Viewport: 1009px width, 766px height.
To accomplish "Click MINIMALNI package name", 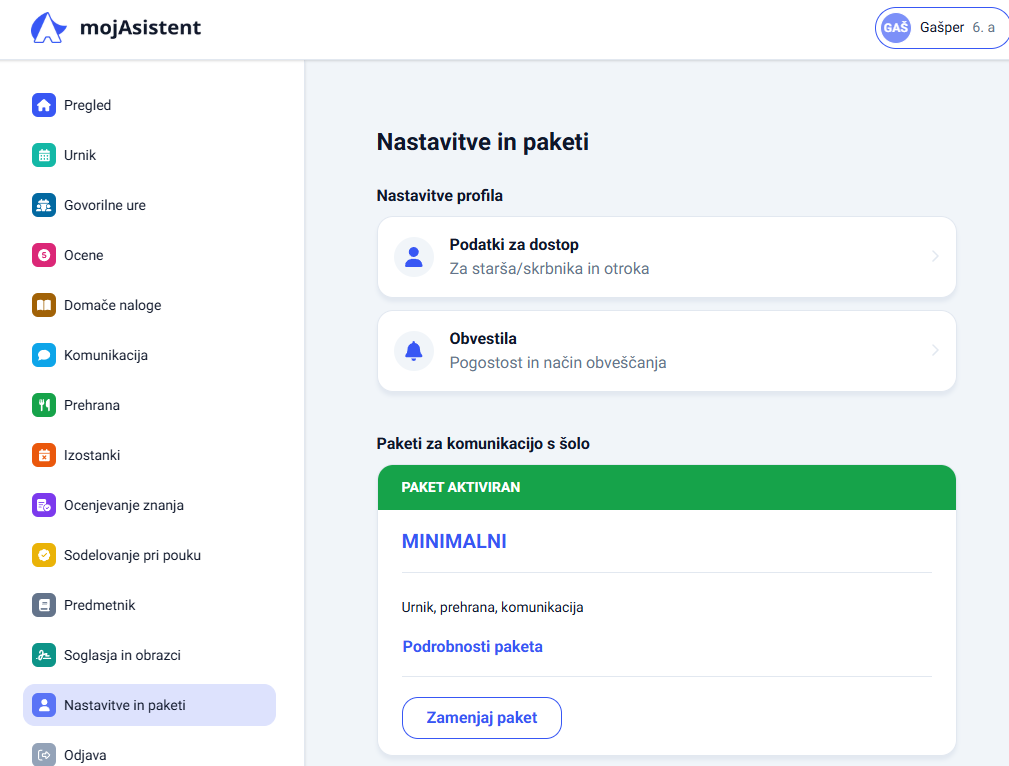I will click(x=454, y=541).
